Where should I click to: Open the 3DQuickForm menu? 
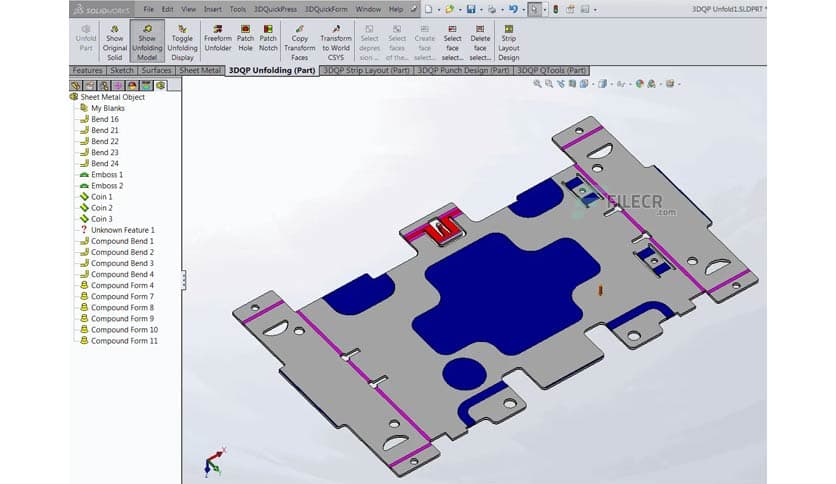click(x=326, y=9)
